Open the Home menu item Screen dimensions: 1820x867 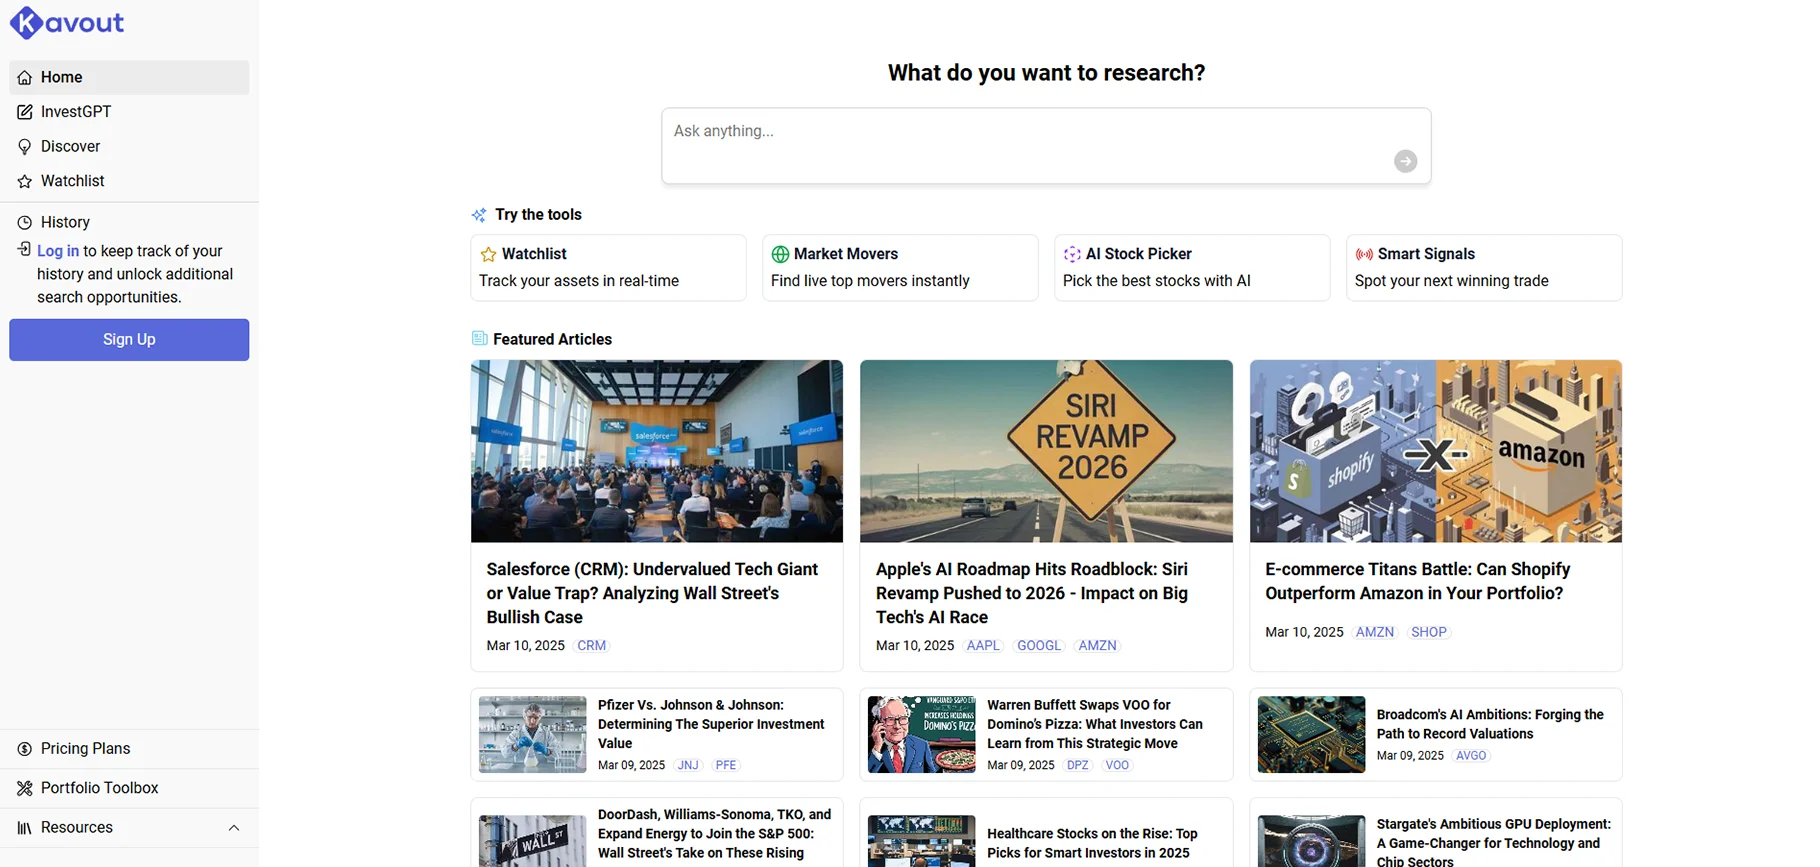coord(129,78)
